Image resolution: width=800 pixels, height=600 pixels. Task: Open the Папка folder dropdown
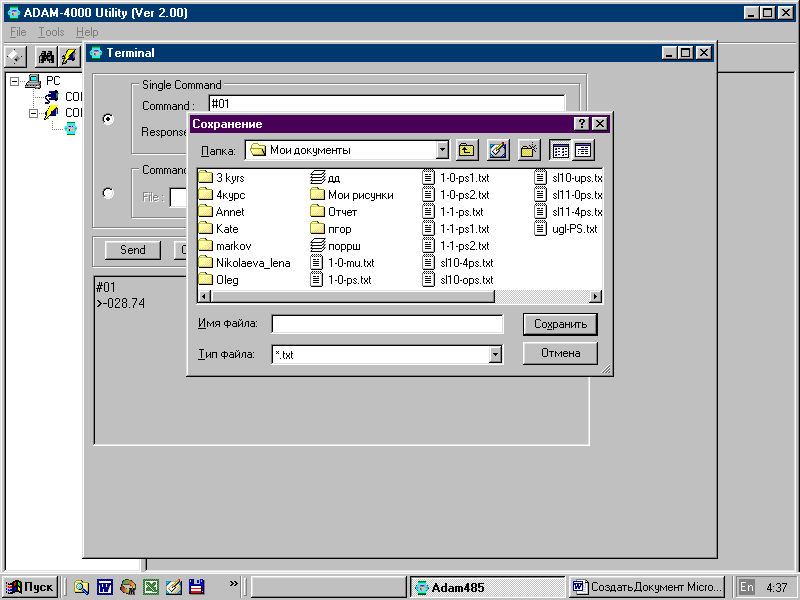(442, 150)
